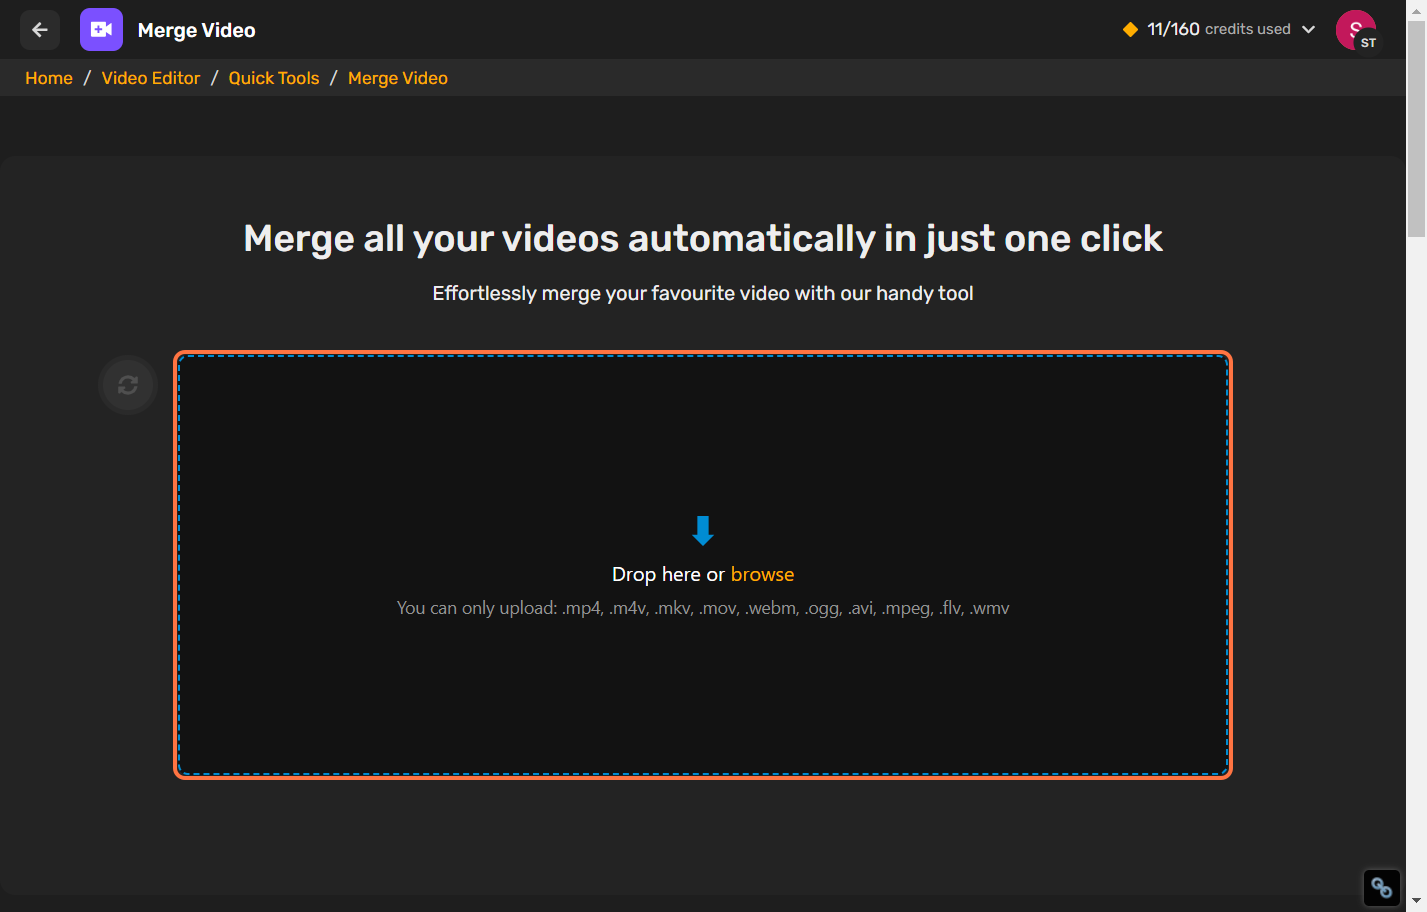Open the Video Editor breadcrumb link
Viewport: 1427px width, 912px height.
tap(150, 77)
